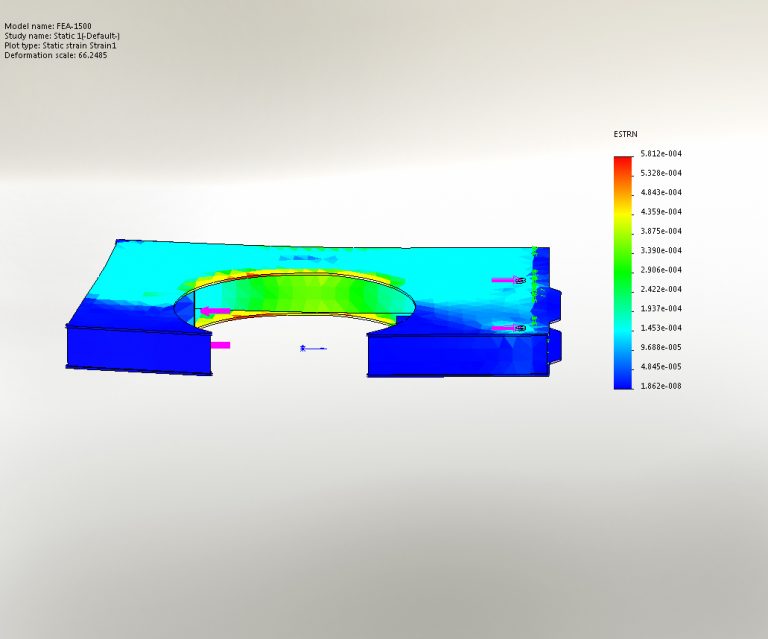Click legend value 2.906e-004
The width and height of the screenshot is (768, 639).
click(x=661, y=270)
